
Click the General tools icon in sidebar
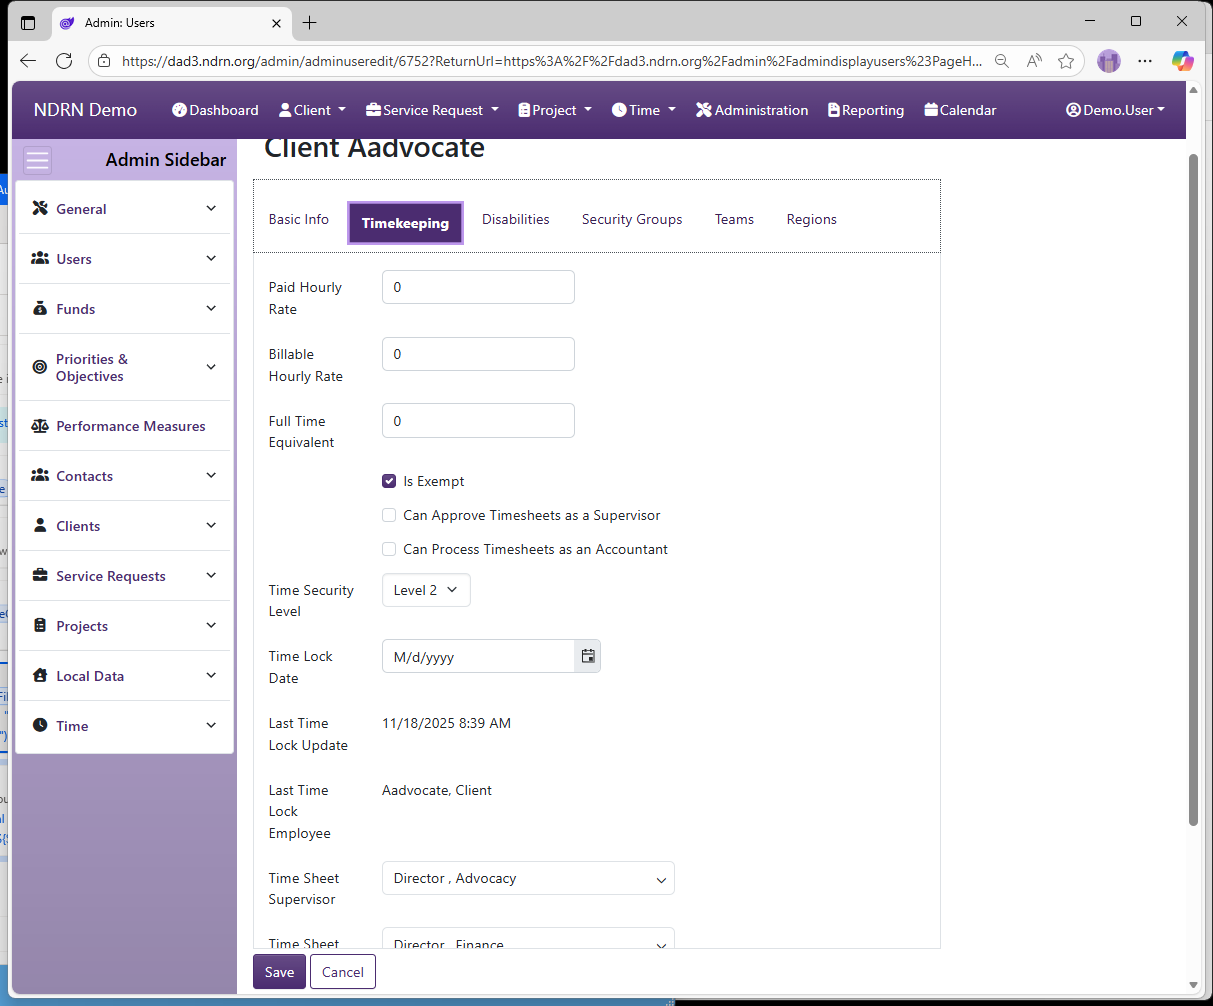(40, 208)
